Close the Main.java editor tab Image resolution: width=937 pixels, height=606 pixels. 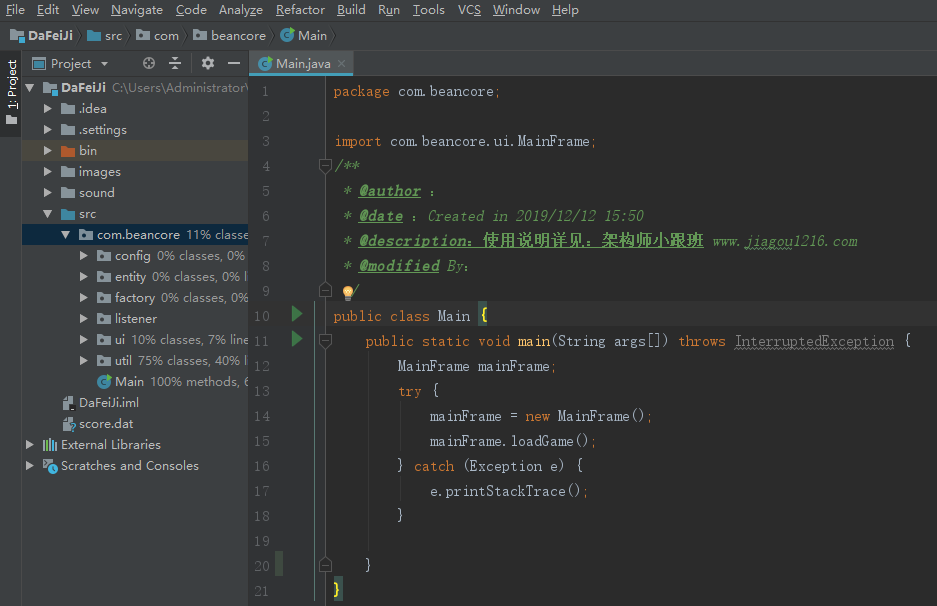point(341,63)
